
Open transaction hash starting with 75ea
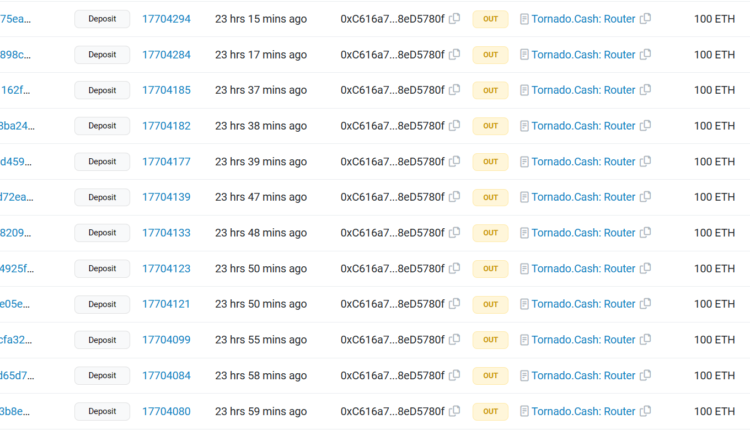pyautogui.click(x=17, y=19)
